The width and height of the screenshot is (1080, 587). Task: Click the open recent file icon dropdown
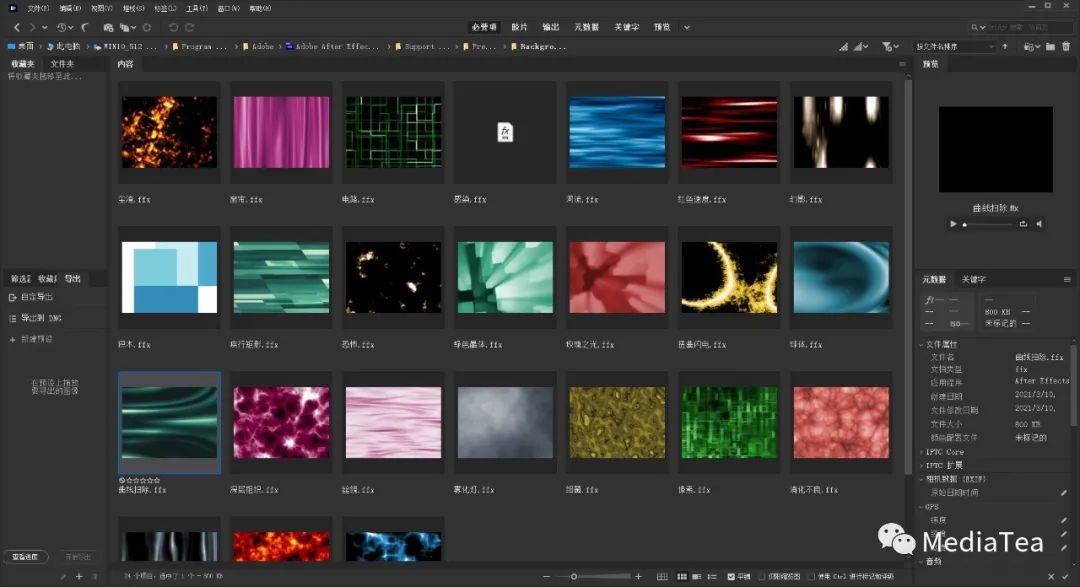[x=1031, y=46]
